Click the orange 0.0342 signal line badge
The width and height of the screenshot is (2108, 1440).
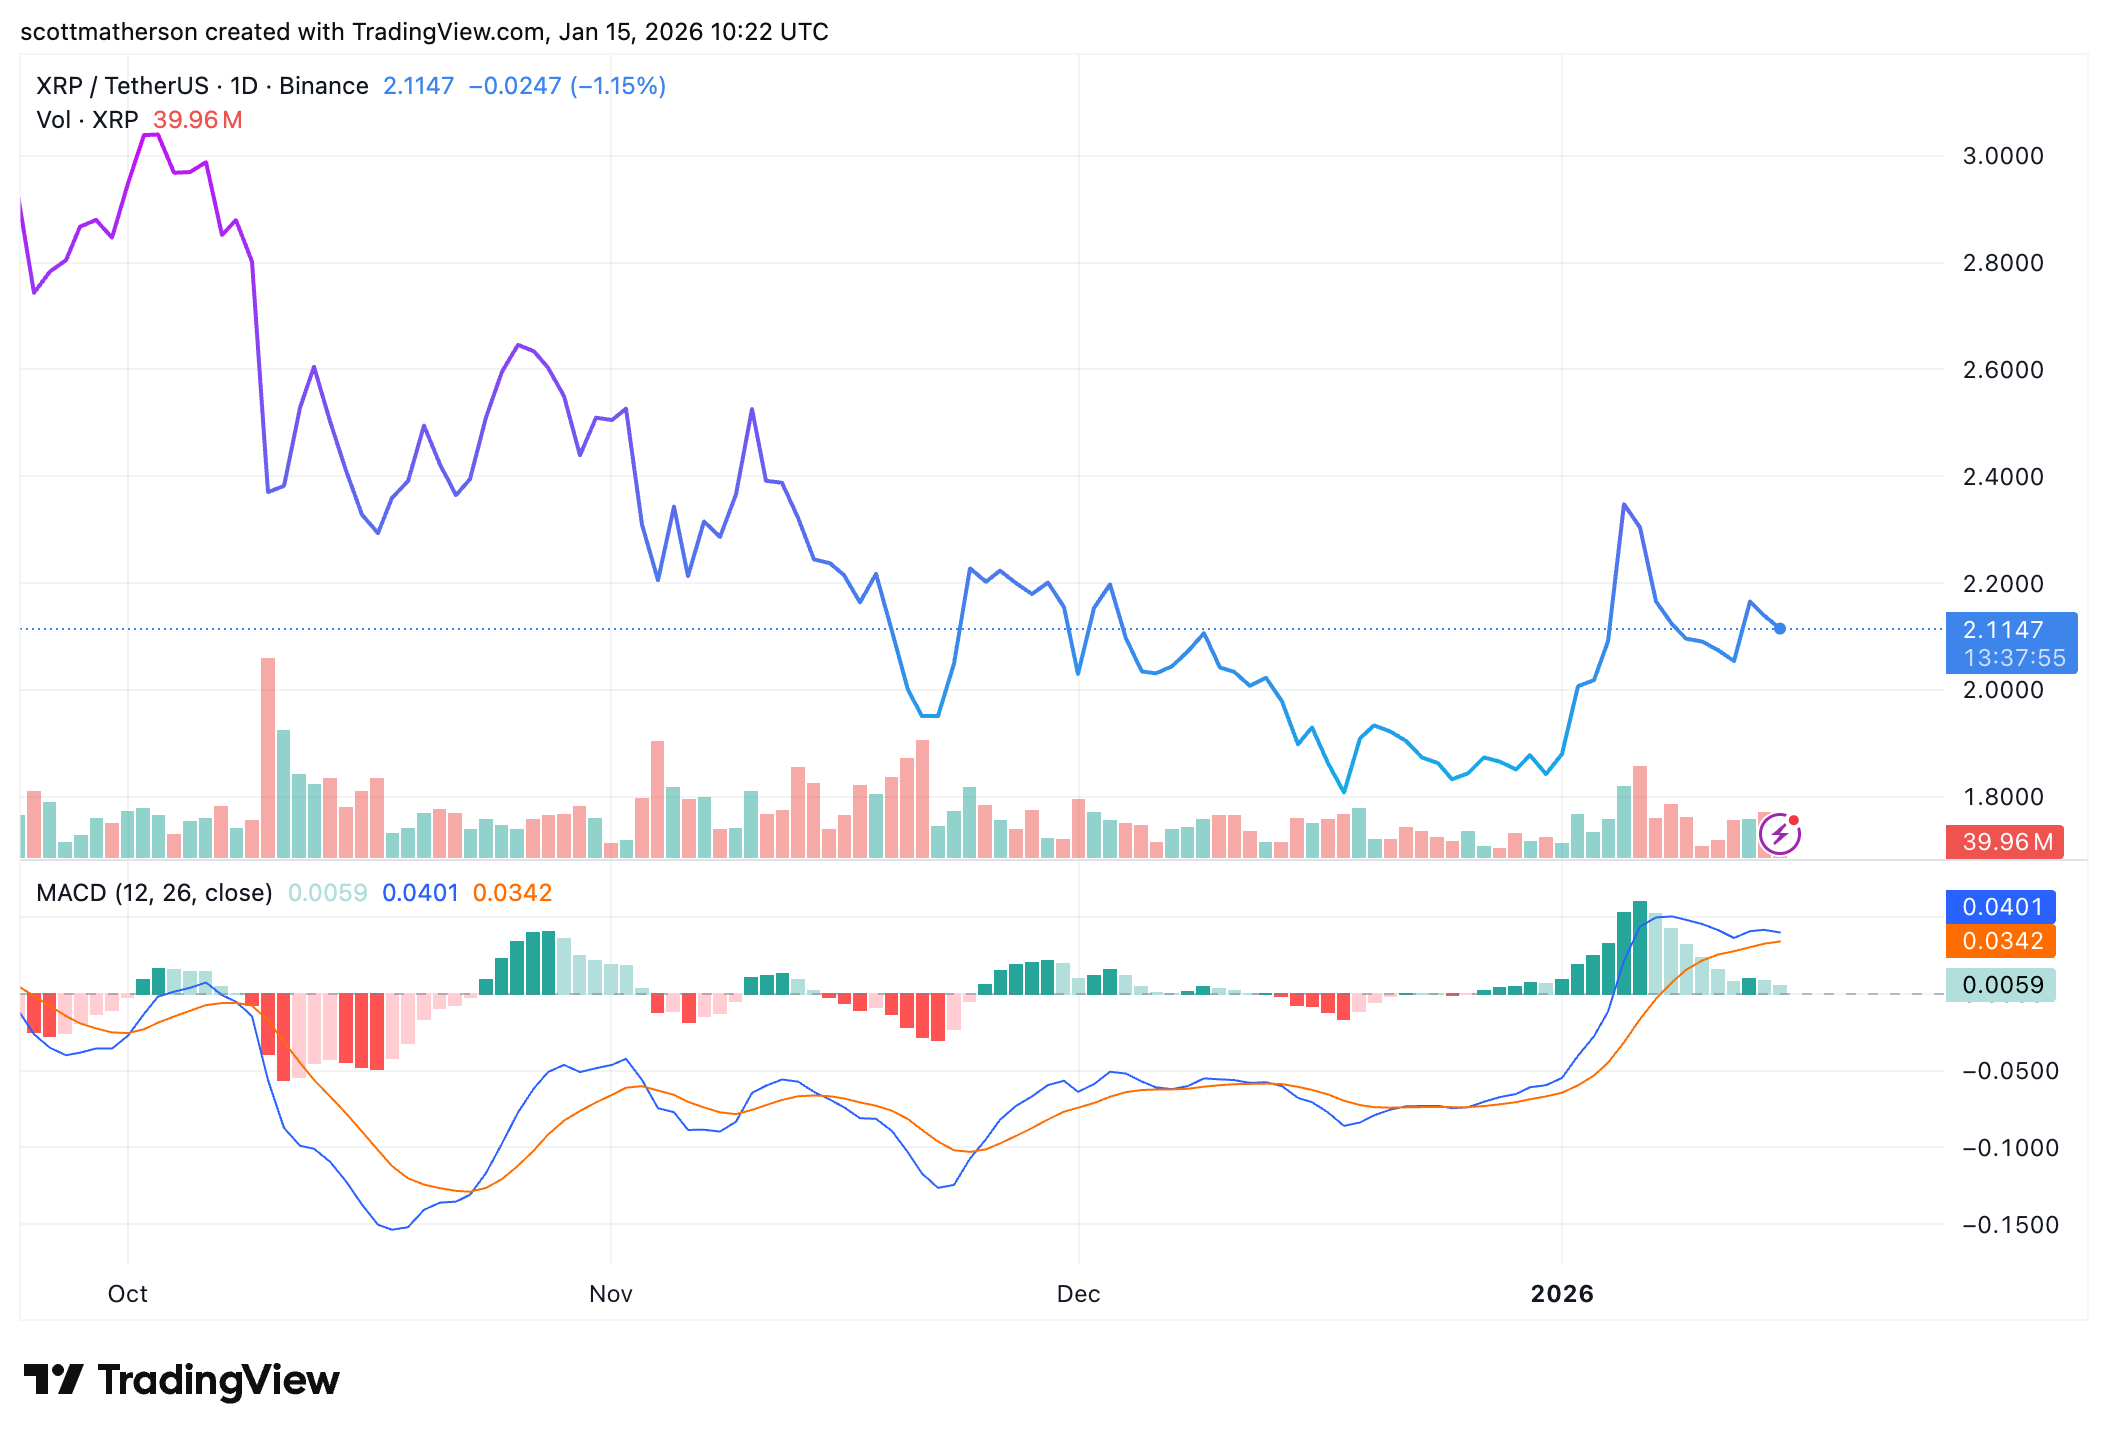(x=2000, y=941)
